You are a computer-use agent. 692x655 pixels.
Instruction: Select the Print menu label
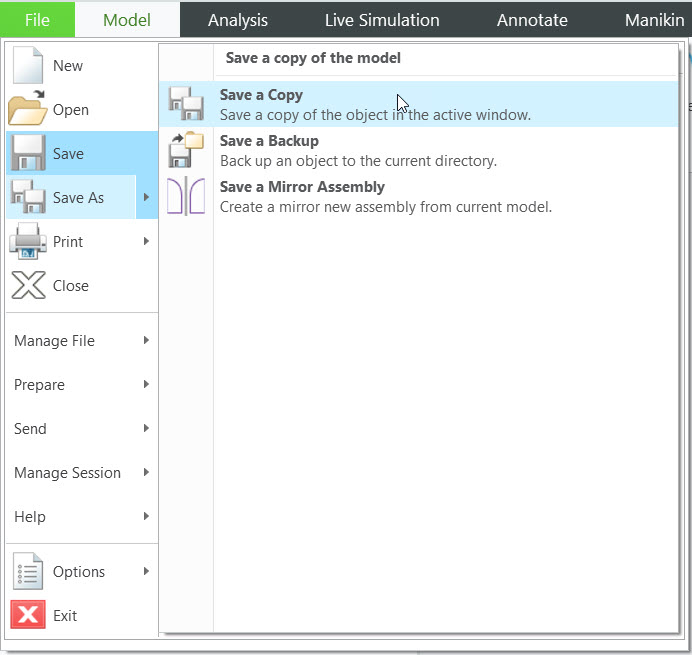68,241
